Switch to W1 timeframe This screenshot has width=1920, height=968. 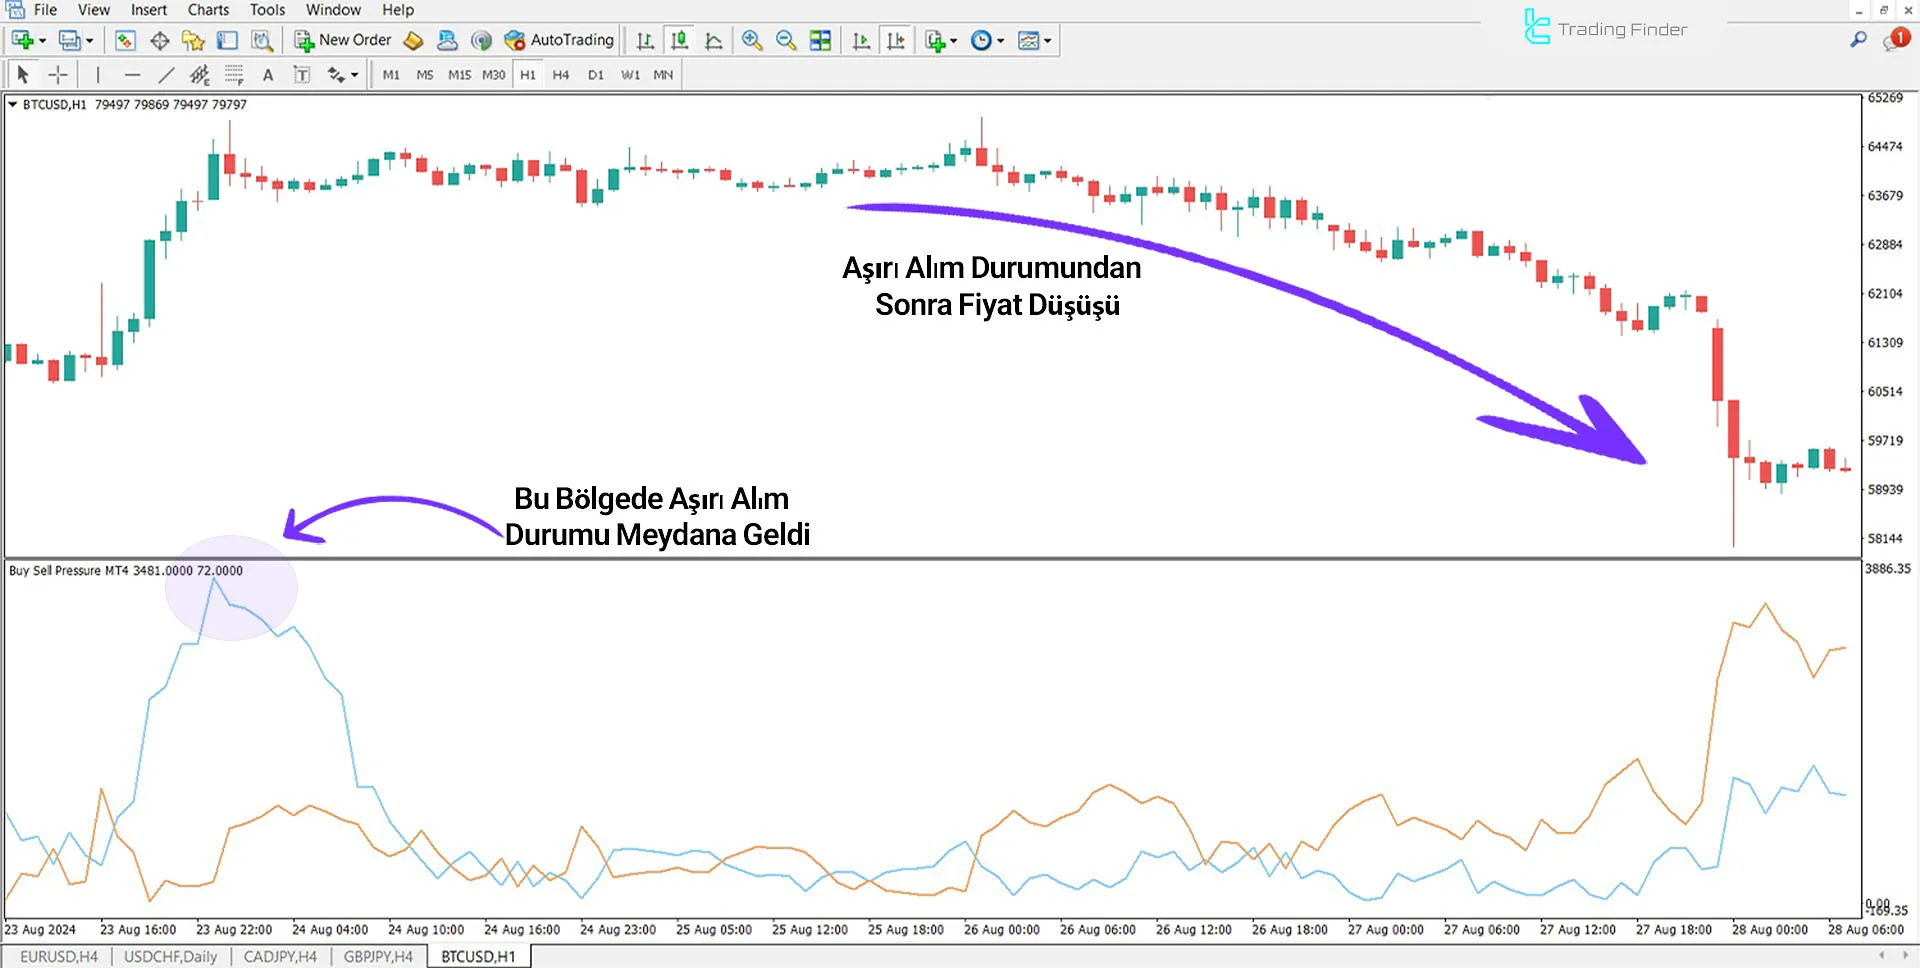(630, 75)
